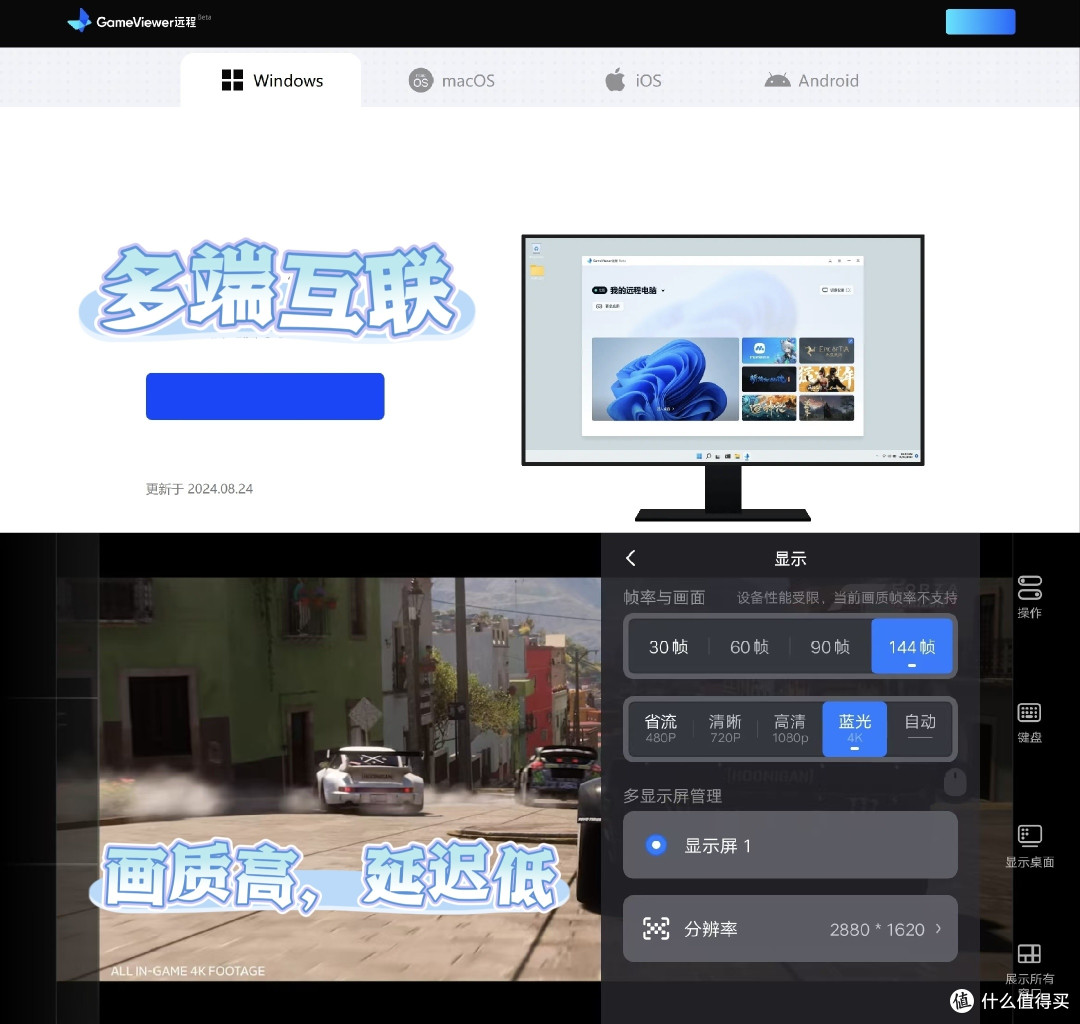
Task: Select the 操作 (Actions) icon in sidebar
Action: tap(1029, 587)
